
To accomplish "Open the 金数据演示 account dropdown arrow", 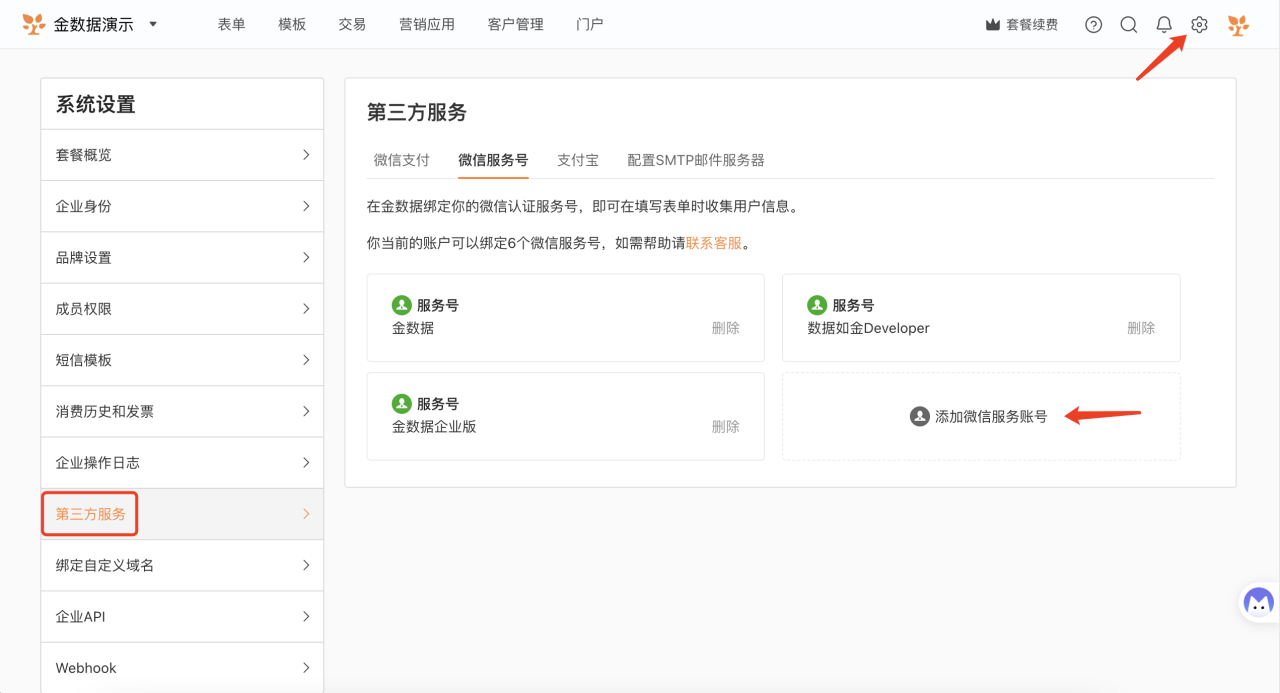I will pos(153,24).
